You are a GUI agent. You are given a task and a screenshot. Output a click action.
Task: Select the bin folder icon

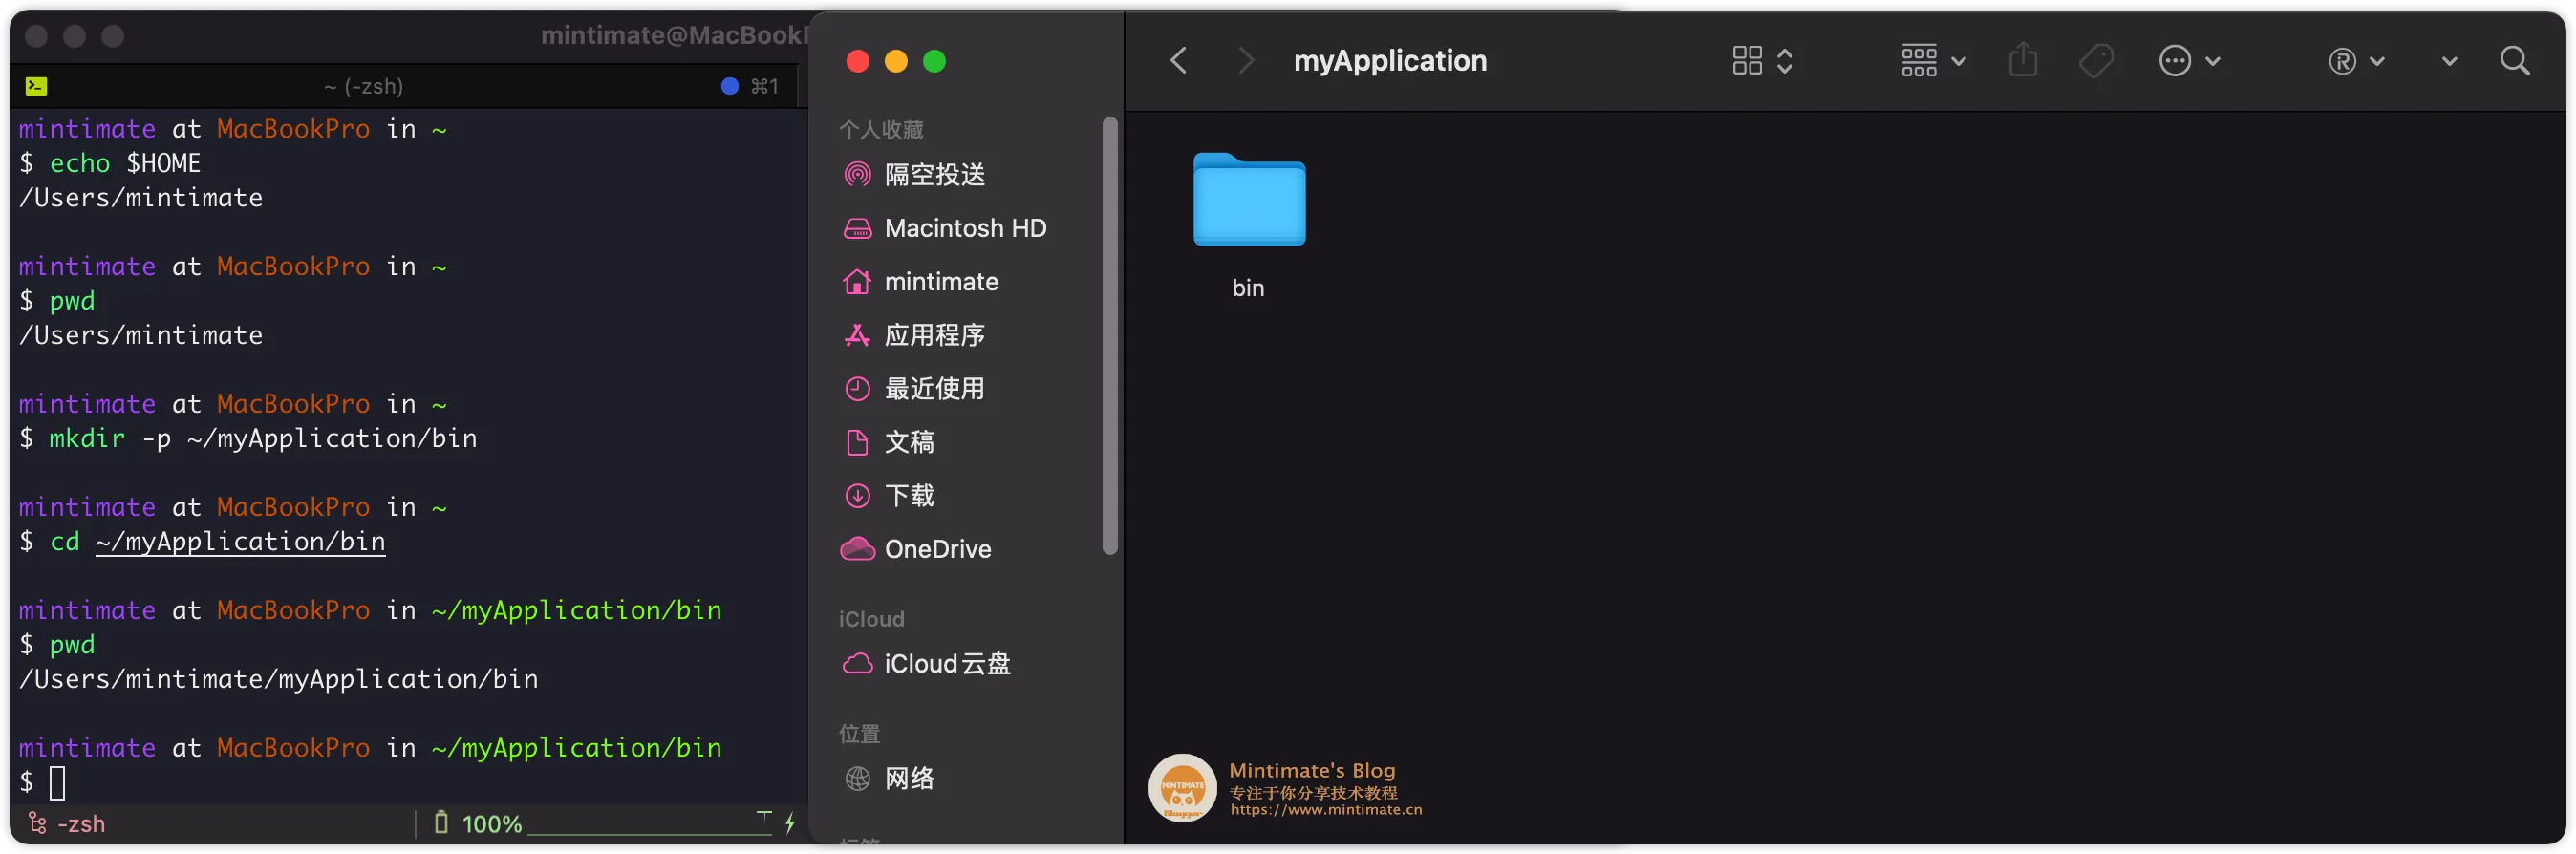1249,199
